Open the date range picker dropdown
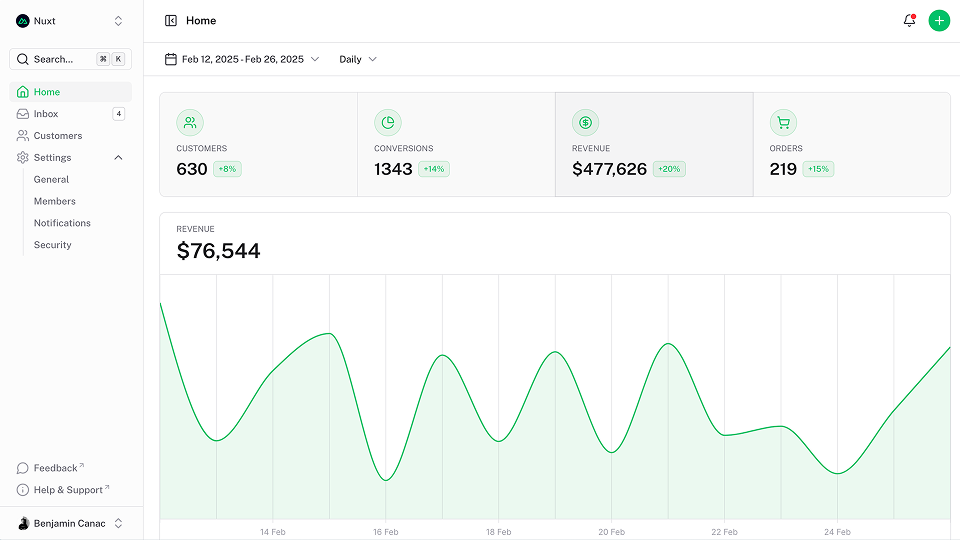 coord(242,59)
